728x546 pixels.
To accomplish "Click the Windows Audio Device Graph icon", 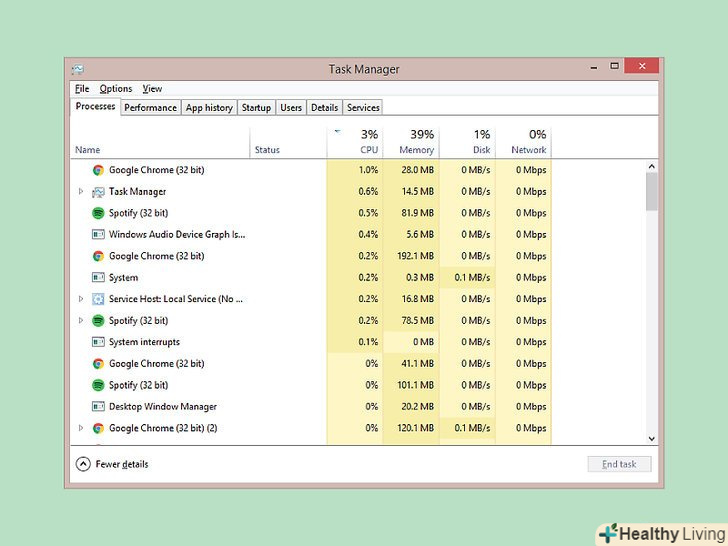I will [x=98, y=235].
